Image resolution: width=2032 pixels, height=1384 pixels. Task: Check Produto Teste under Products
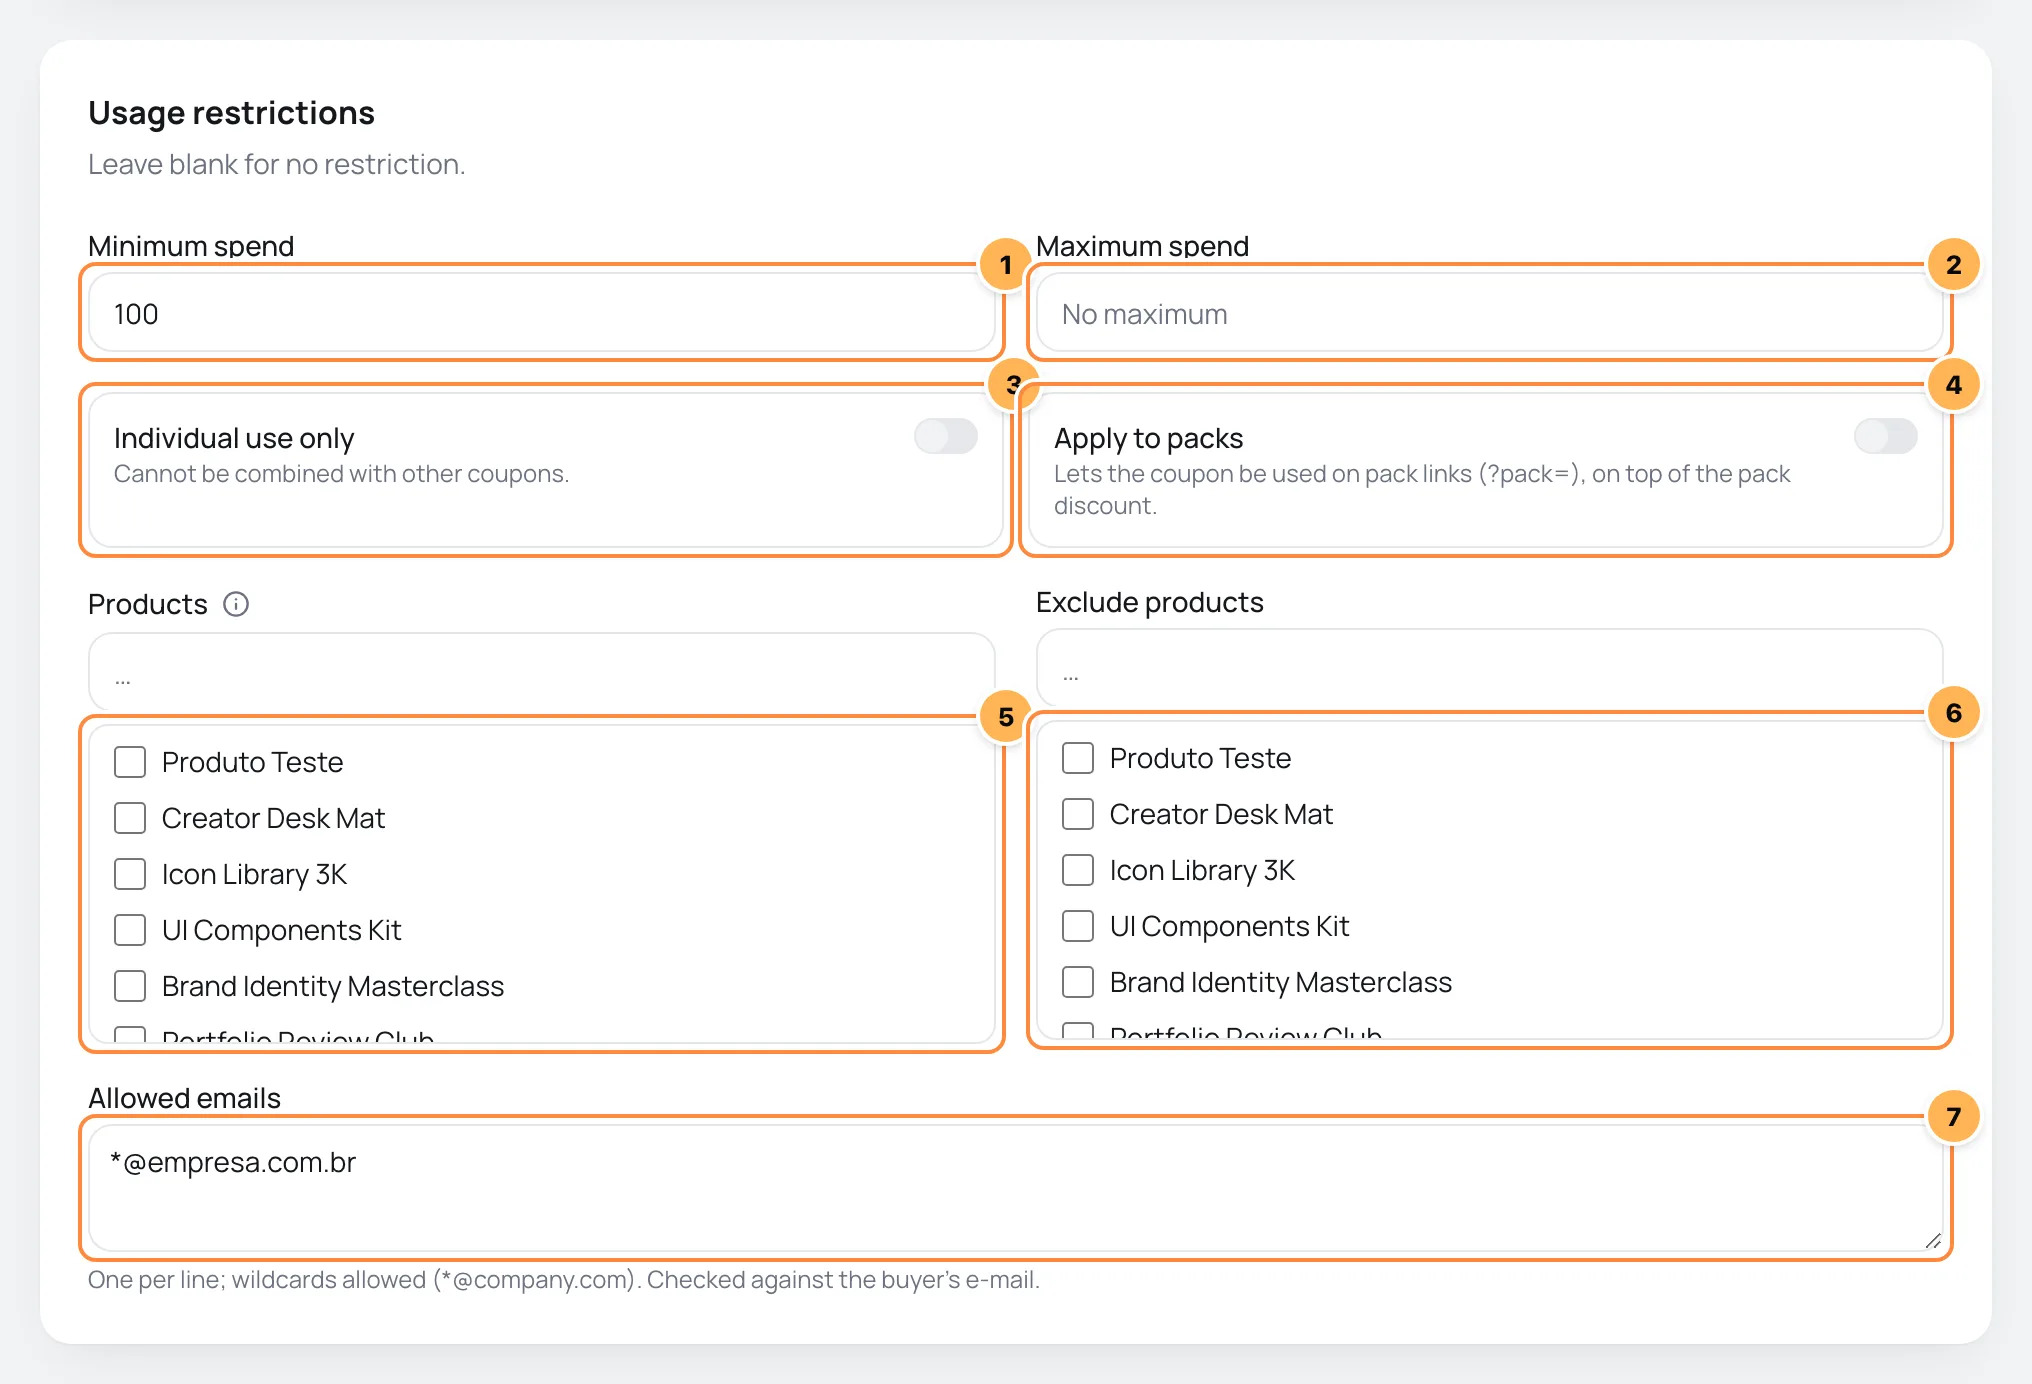coord(130,762)
